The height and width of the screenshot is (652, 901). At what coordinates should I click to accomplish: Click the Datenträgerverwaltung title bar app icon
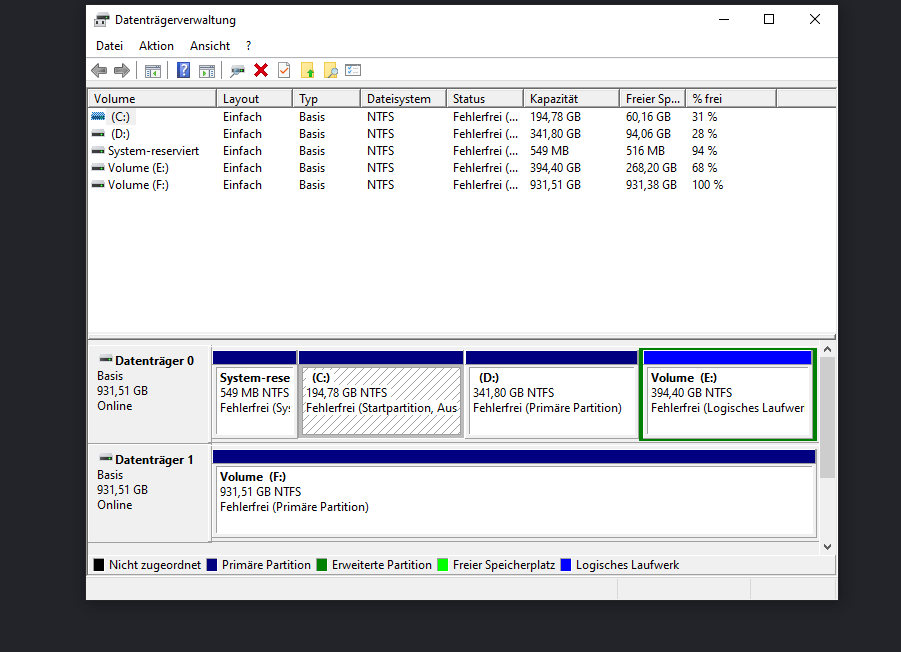[102, 20]
